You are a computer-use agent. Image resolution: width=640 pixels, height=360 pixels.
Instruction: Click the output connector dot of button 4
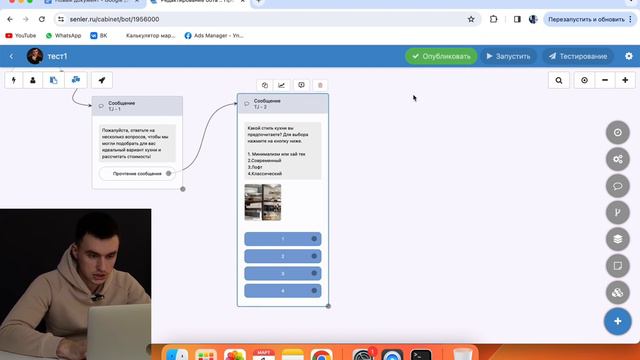click(314, 291)
